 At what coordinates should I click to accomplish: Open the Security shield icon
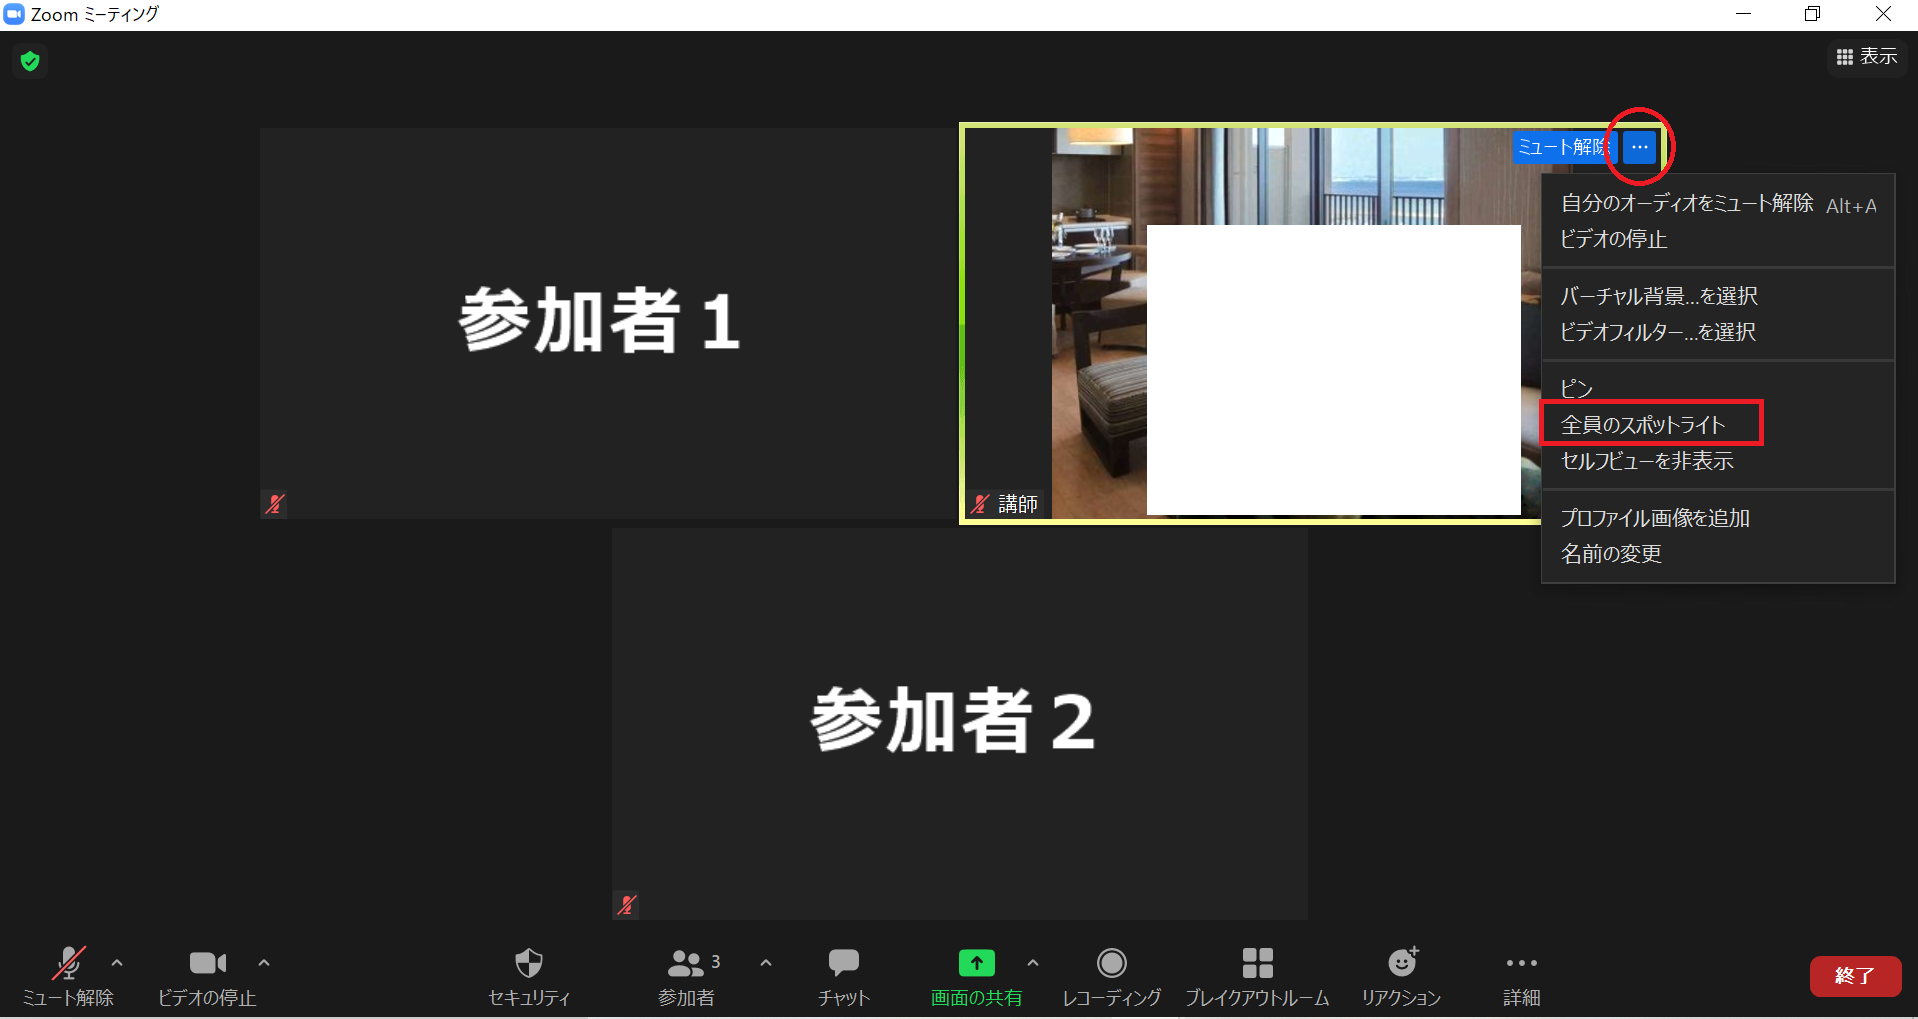pyautogui.click(x=528, y=964)
